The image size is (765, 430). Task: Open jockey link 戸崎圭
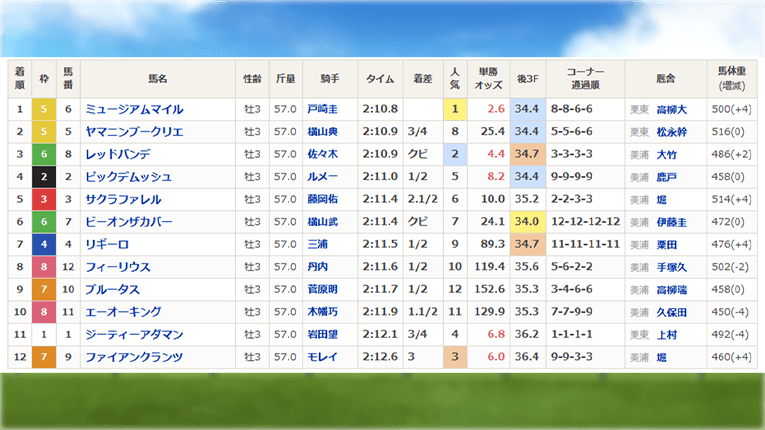322,109
